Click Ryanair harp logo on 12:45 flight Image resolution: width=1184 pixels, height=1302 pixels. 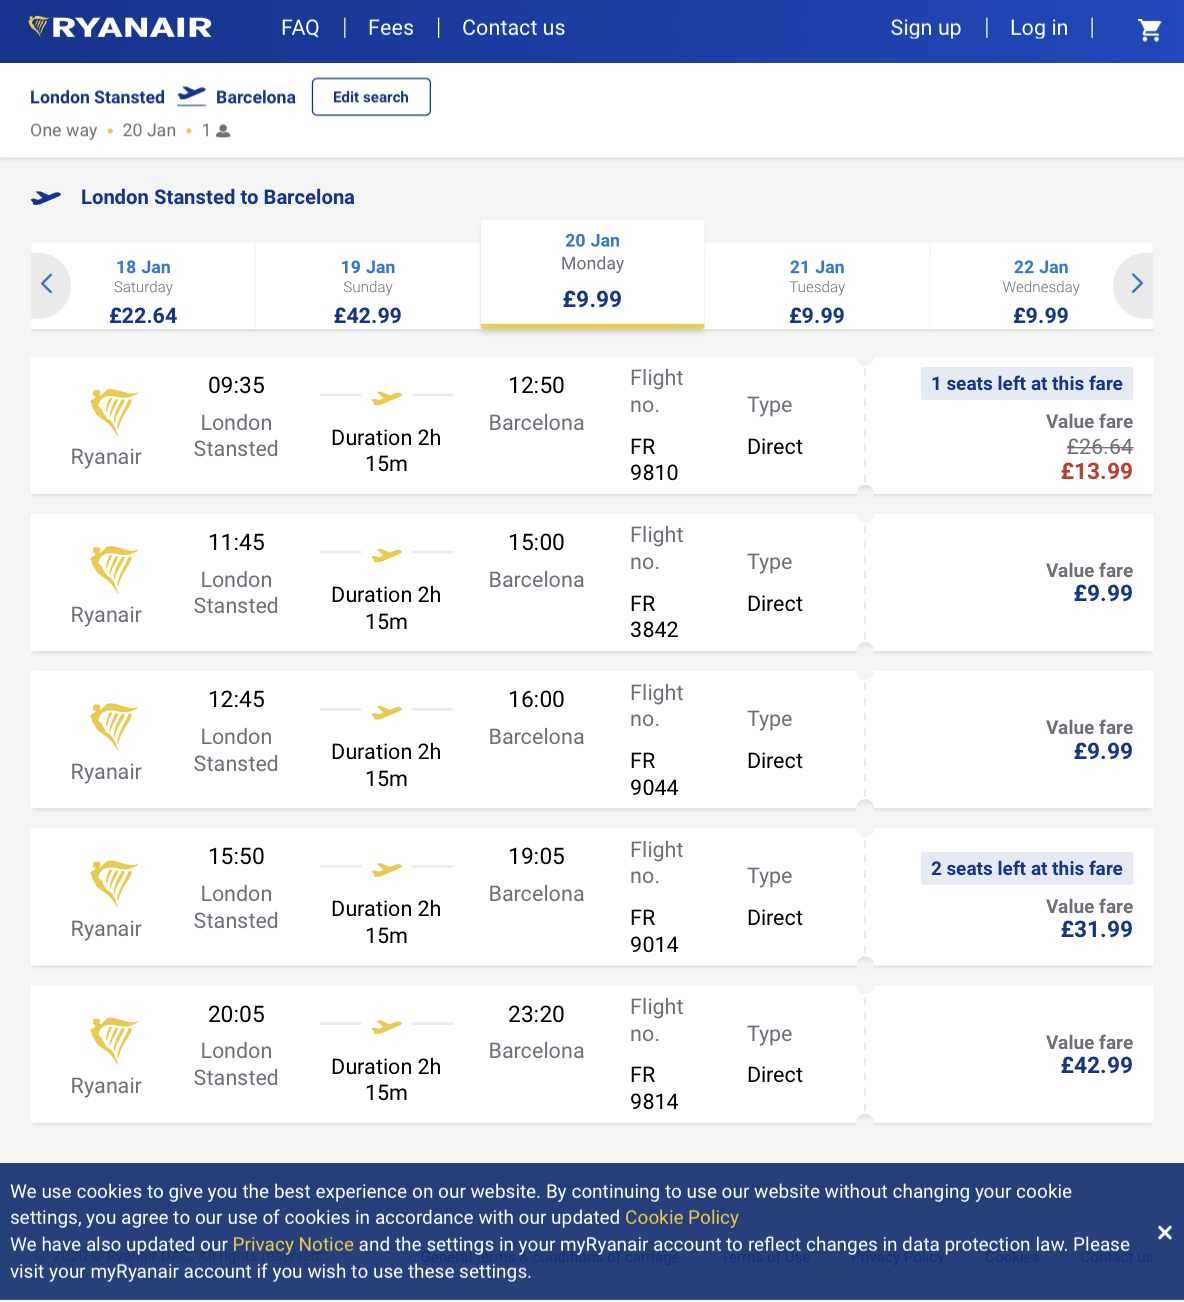pyautogui.click(x=112, y=726)
